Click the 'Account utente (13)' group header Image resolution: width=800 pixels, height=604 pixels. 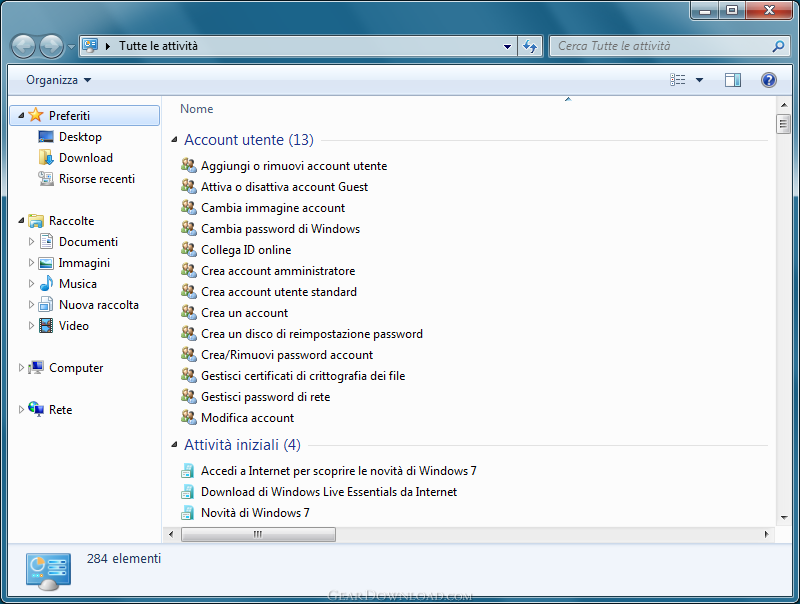tap(248, 140)
